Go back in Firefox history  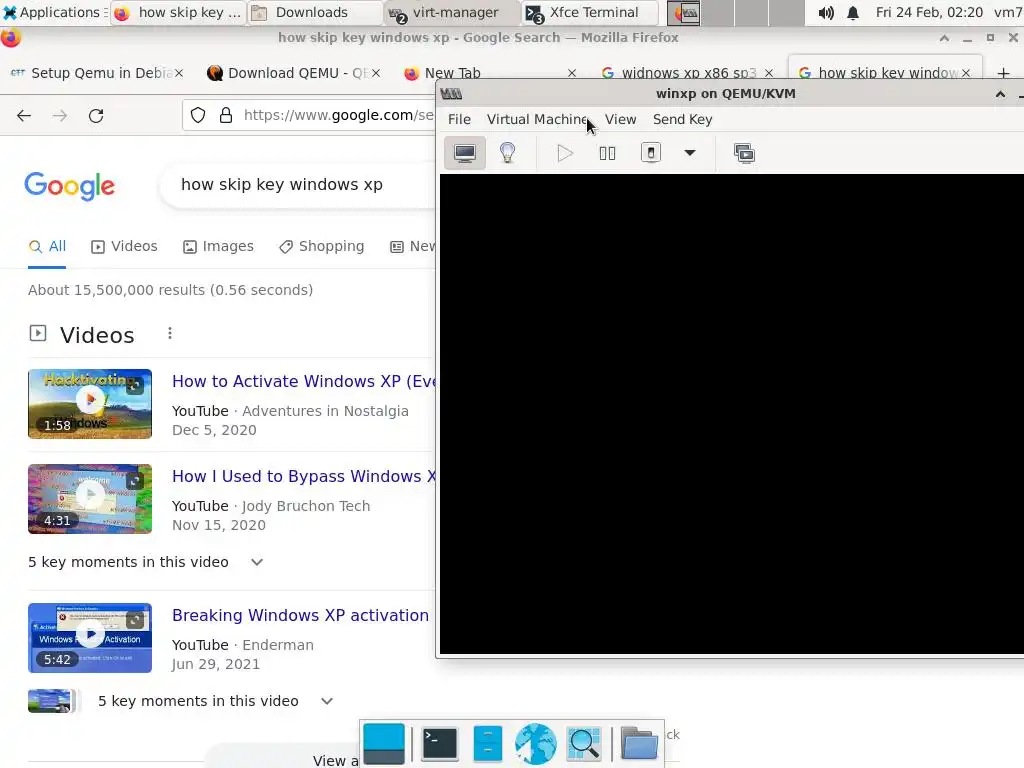pos(24,116)
